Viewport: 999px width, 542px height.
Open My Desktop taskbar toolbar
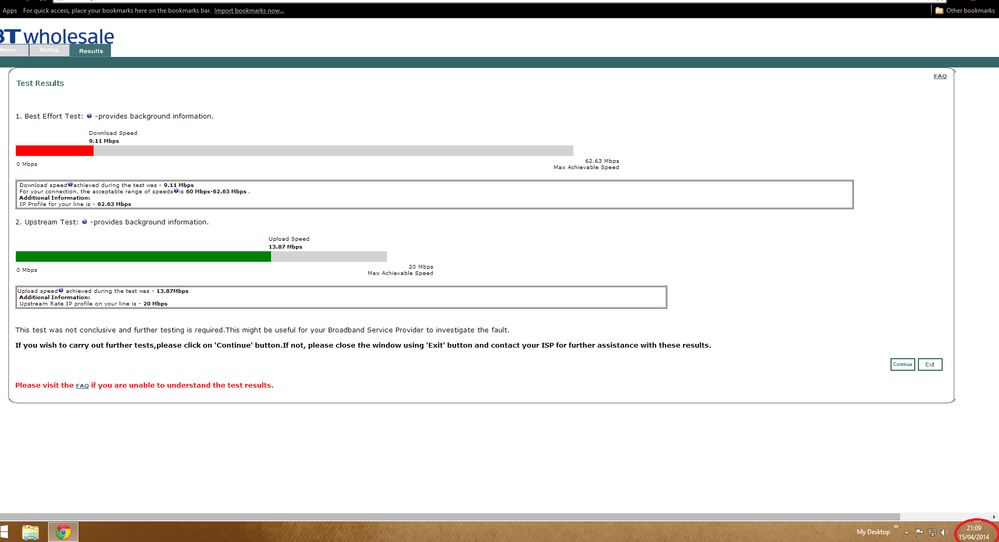click(873, 532)
